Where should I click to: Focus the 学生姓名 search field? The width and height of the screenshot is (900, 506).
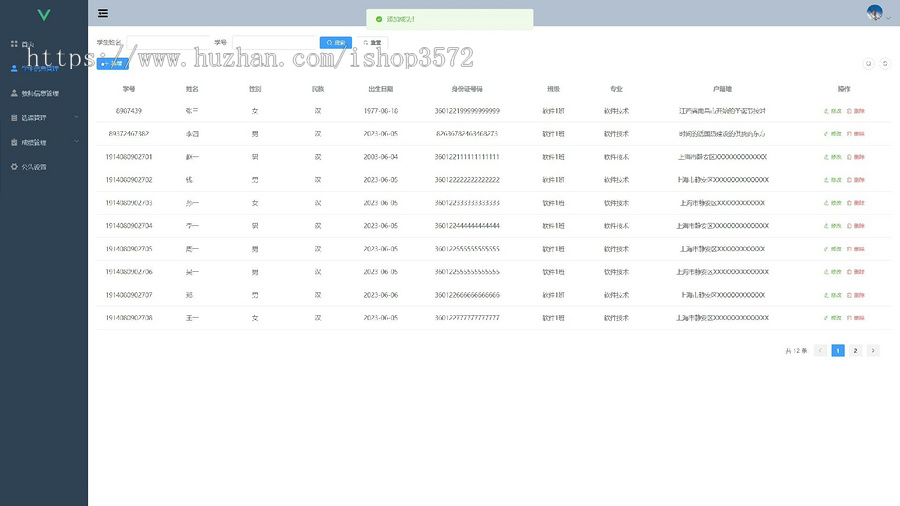pos(168,42)
